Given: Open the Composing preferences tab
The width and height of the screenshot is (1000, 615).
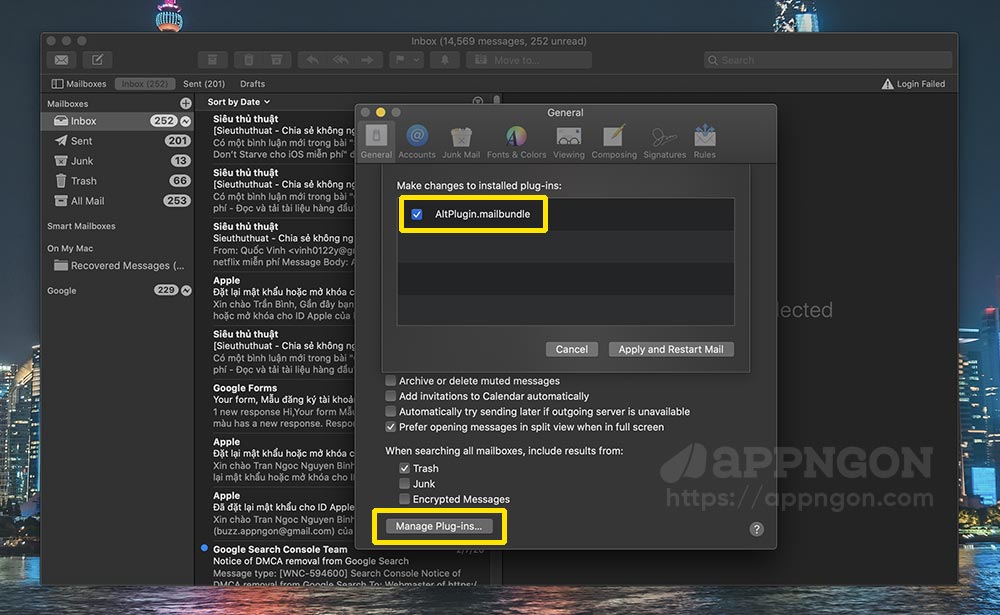Looking at the screenshot, I should coord(614,142).
